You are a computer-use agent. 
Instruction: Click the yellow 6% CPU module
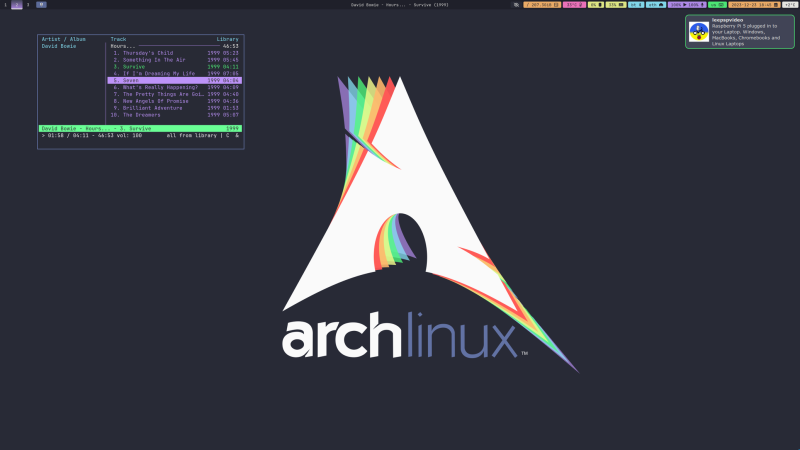[x=595, y=5]
